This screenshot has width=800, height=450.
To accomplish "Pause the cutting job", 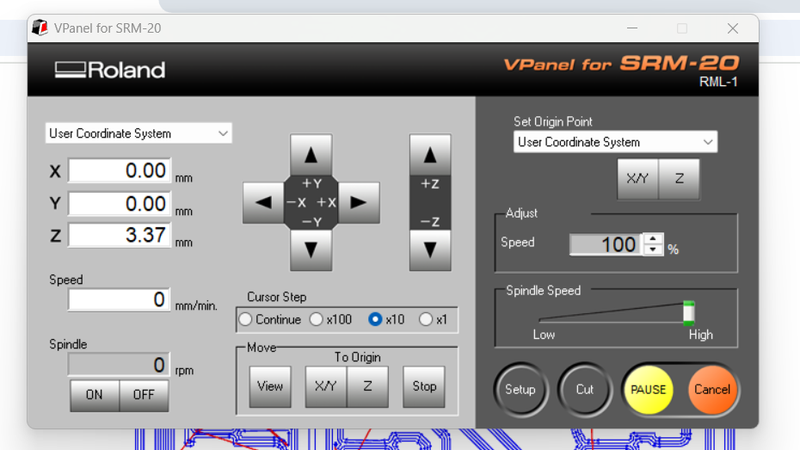I will pos(648,390).
